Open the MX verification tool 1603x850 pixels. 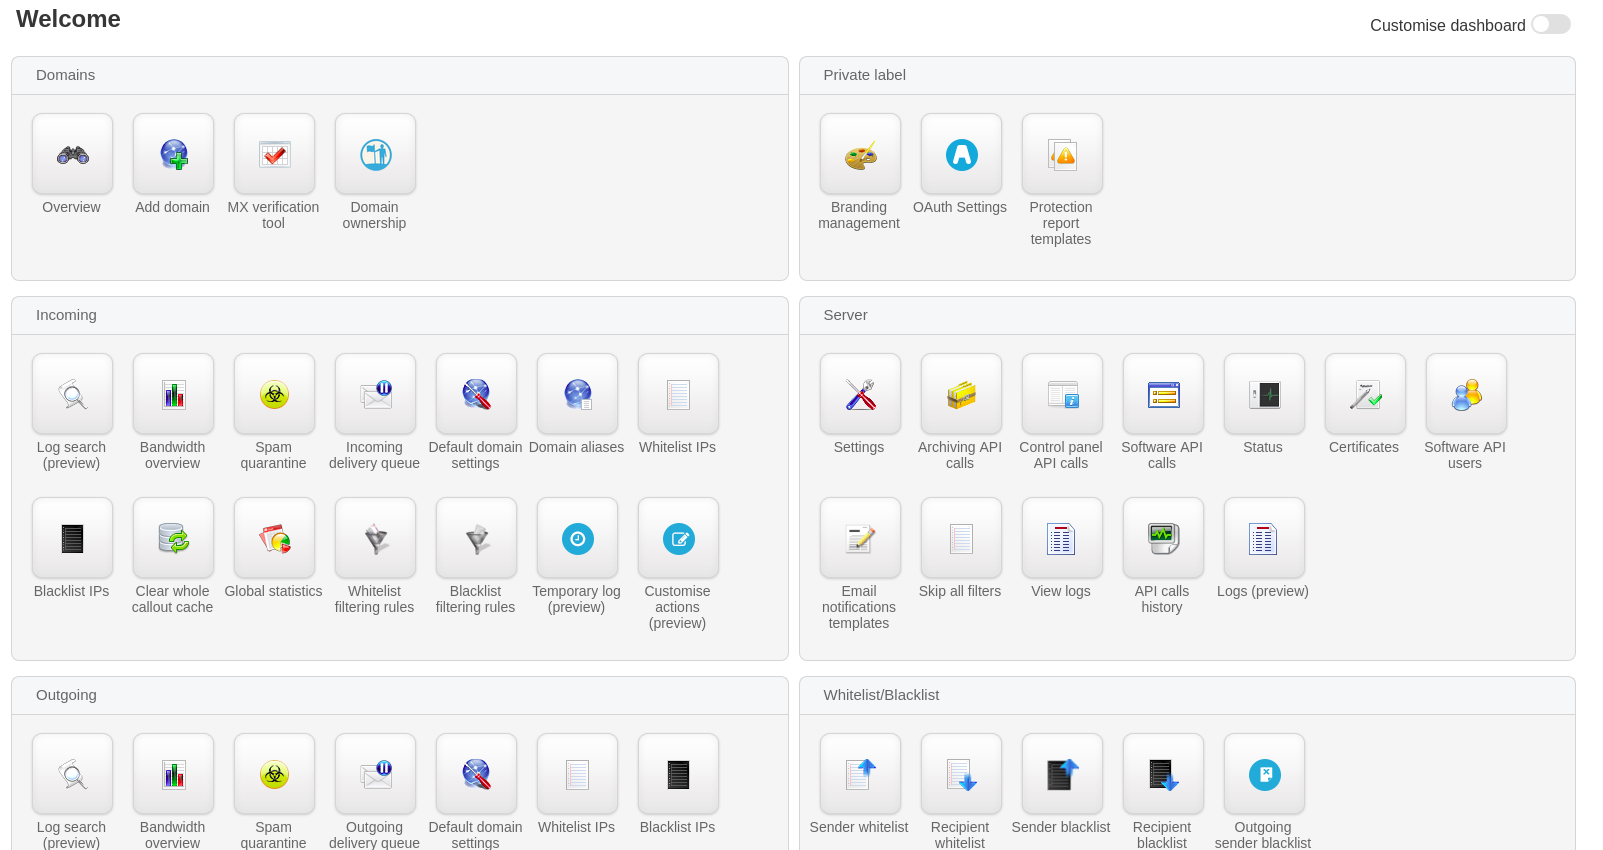(x=274, y=154)
